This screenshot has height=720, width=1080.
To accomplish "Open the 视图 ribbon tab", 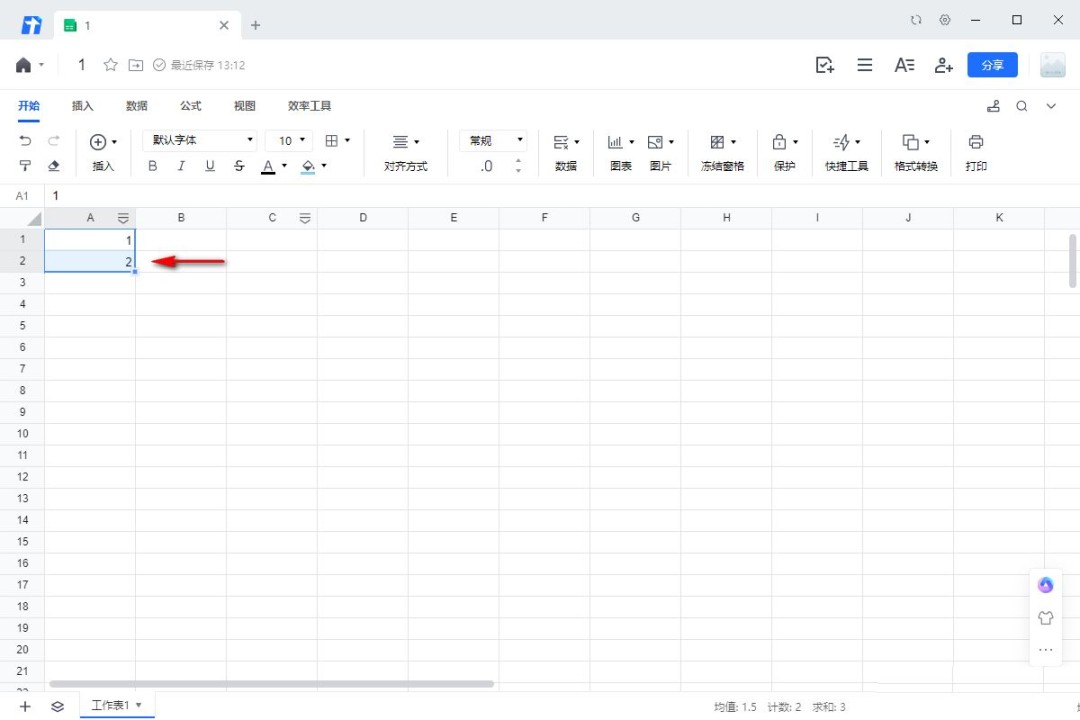I will click(244, 106).
